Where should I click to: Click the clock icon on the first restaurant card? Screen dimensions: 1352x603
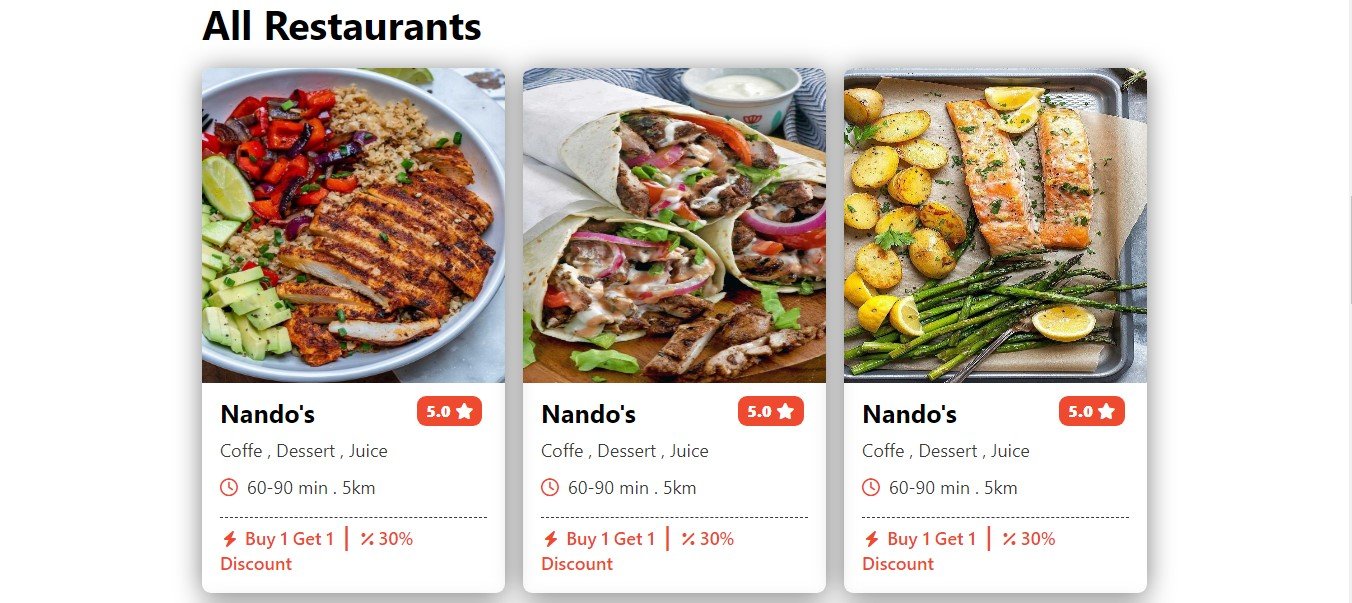point(229,487)
